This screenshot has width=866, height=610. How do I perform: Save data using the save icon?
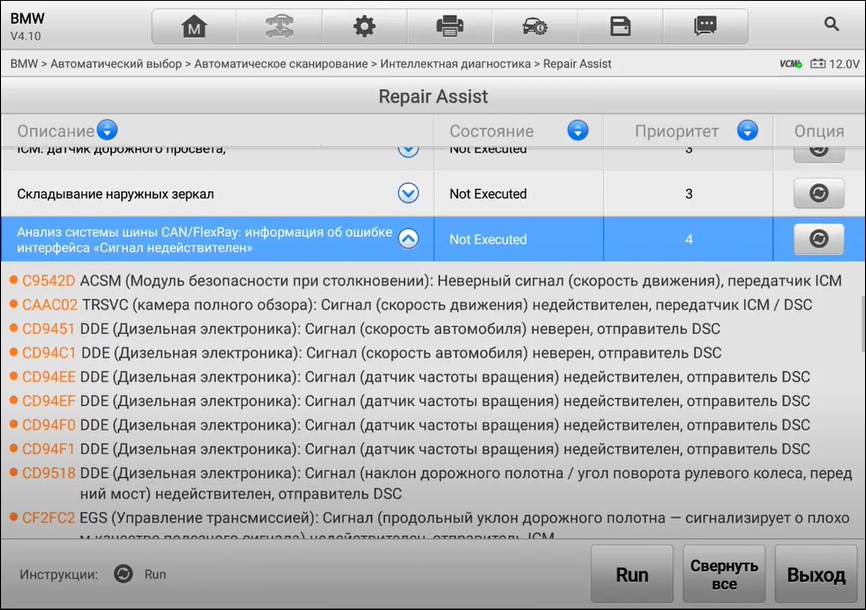click(620, 26)
